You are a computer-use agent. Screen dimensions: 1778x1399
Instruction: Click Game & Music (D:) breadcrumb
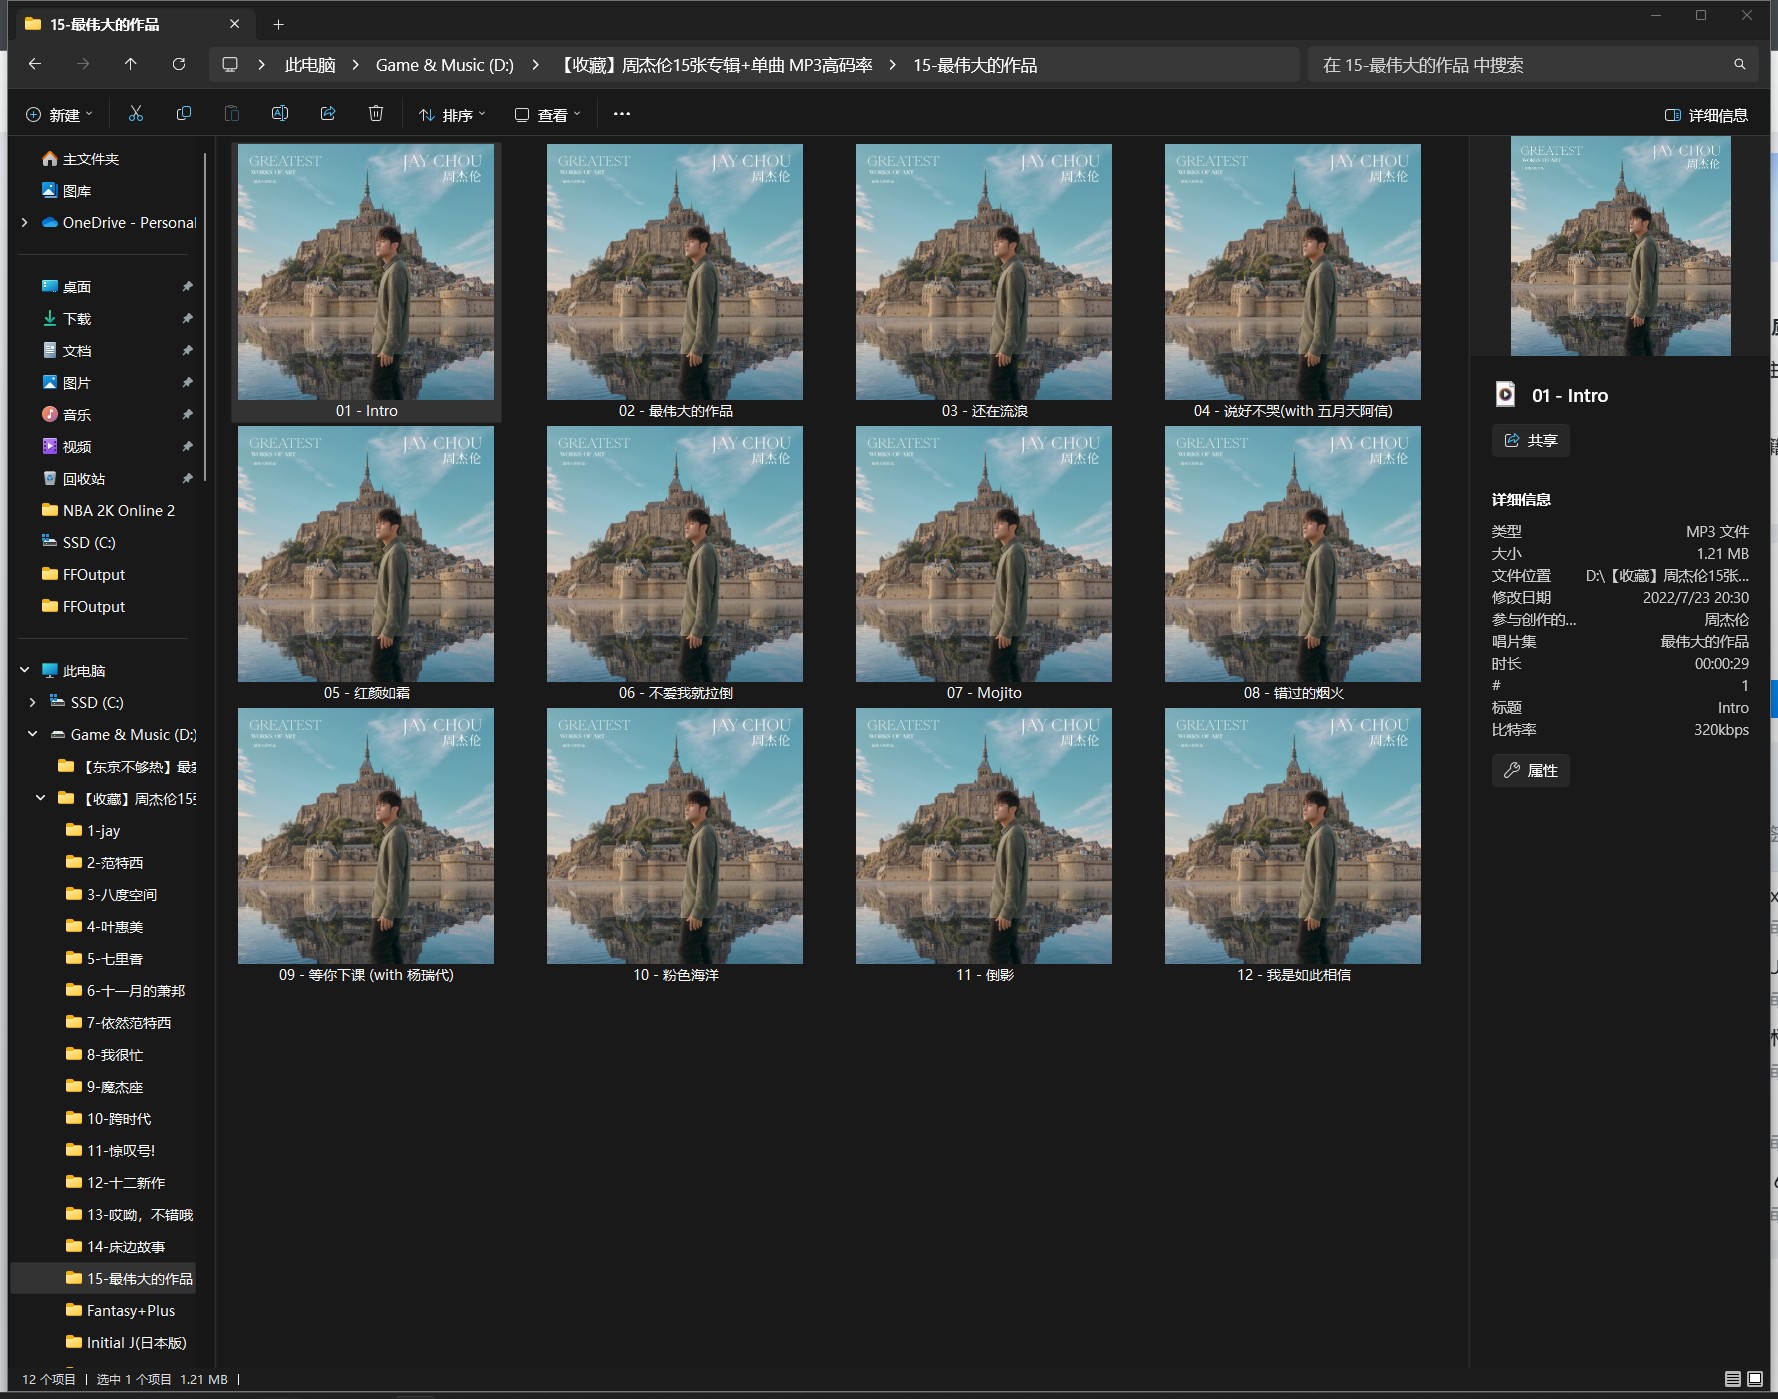(x=445, y=65)
